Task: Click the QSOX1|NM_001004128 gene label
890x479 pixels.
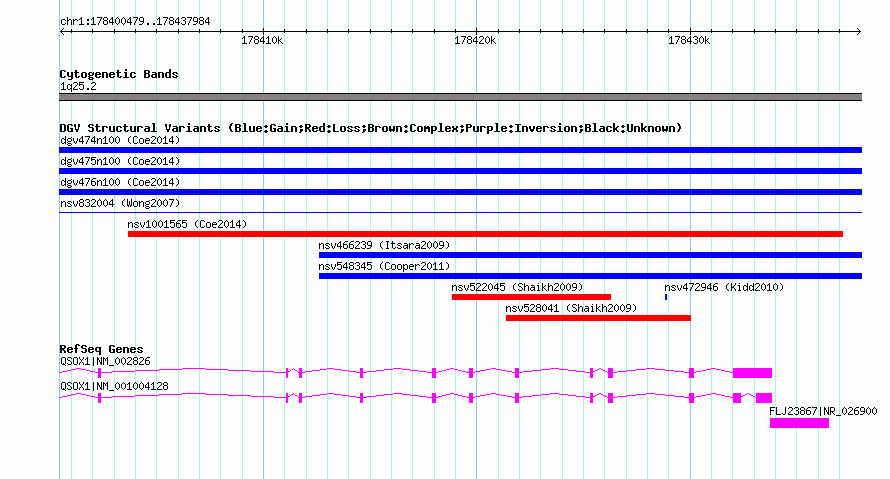Action: [114, 386]
